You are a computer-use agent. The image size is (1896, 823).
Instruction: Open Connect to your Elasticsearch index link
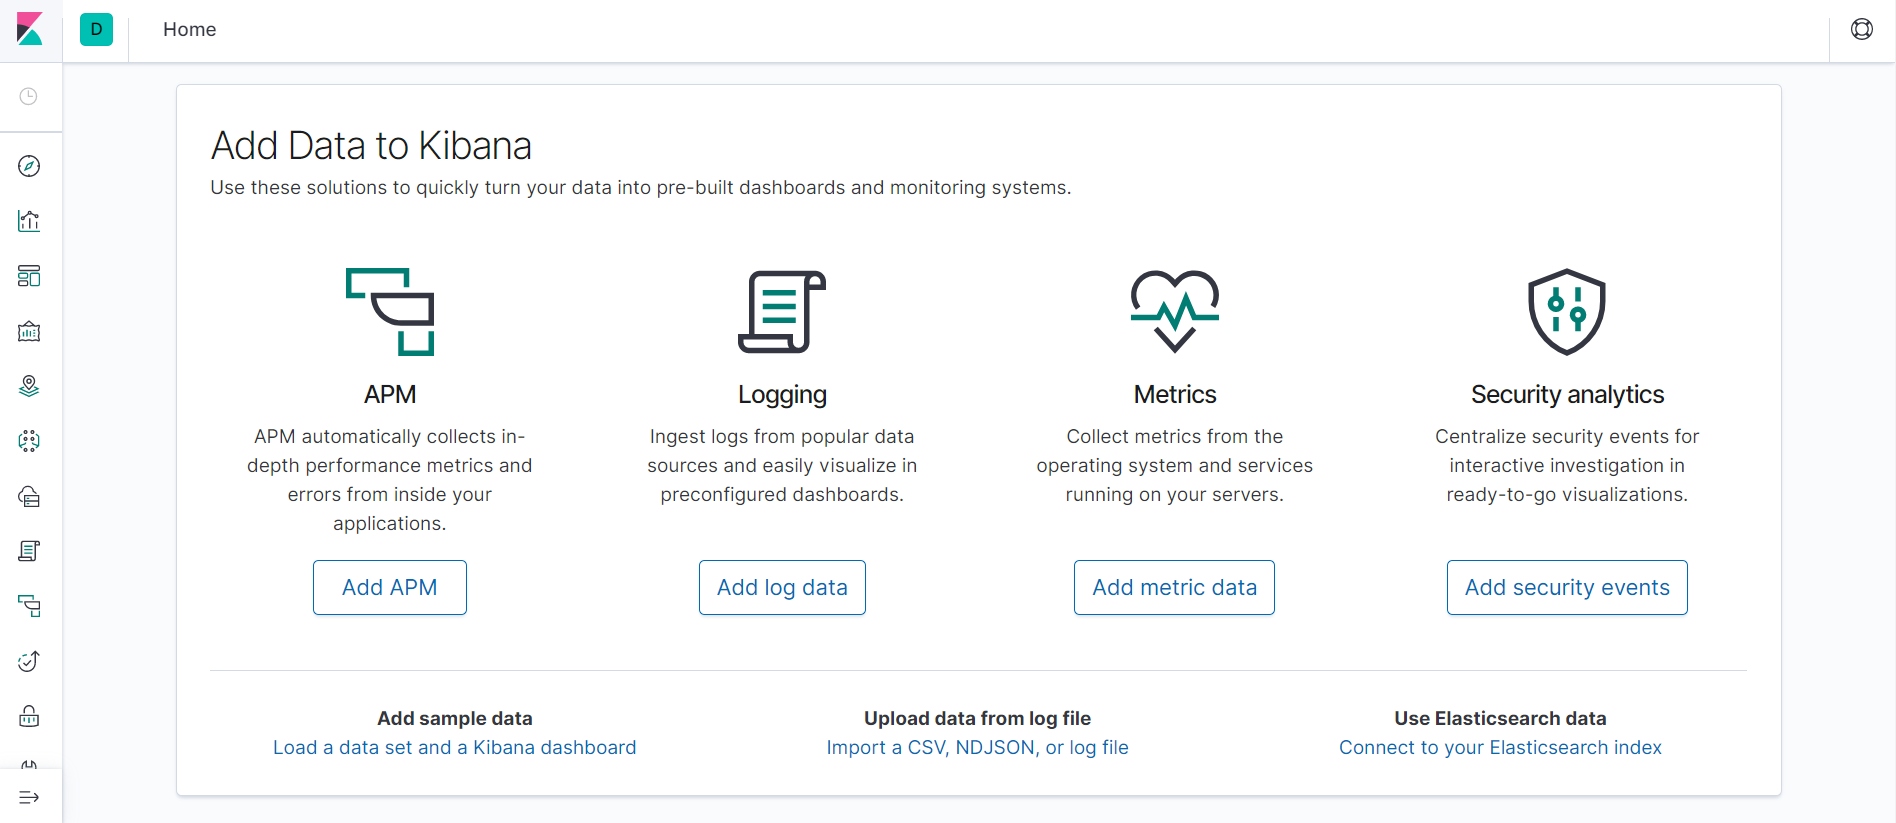(1500, 747)
